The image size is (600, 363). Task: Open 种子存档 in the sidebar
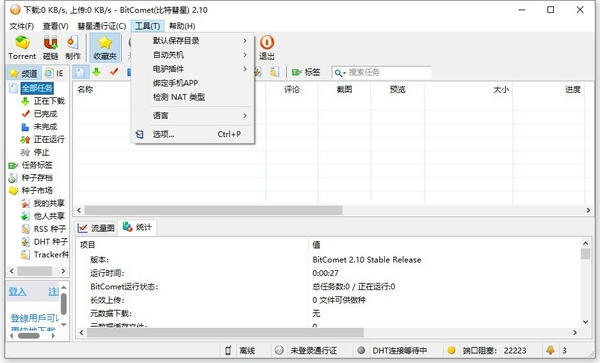37,177
